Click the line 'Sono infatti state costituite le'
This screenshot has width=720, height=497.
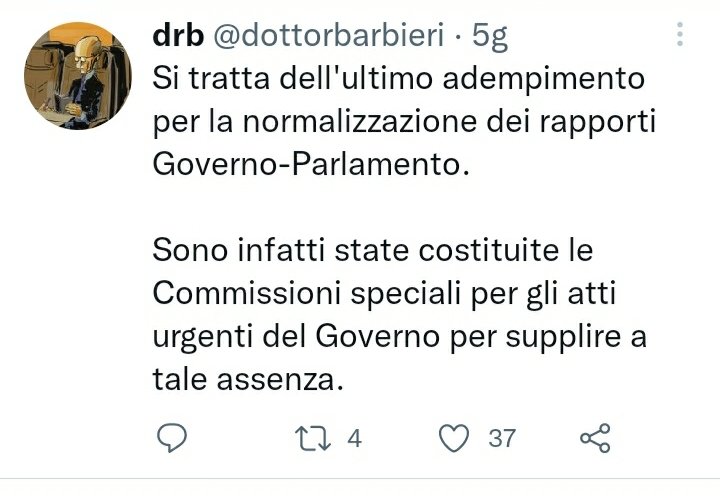tap(372, 250)
